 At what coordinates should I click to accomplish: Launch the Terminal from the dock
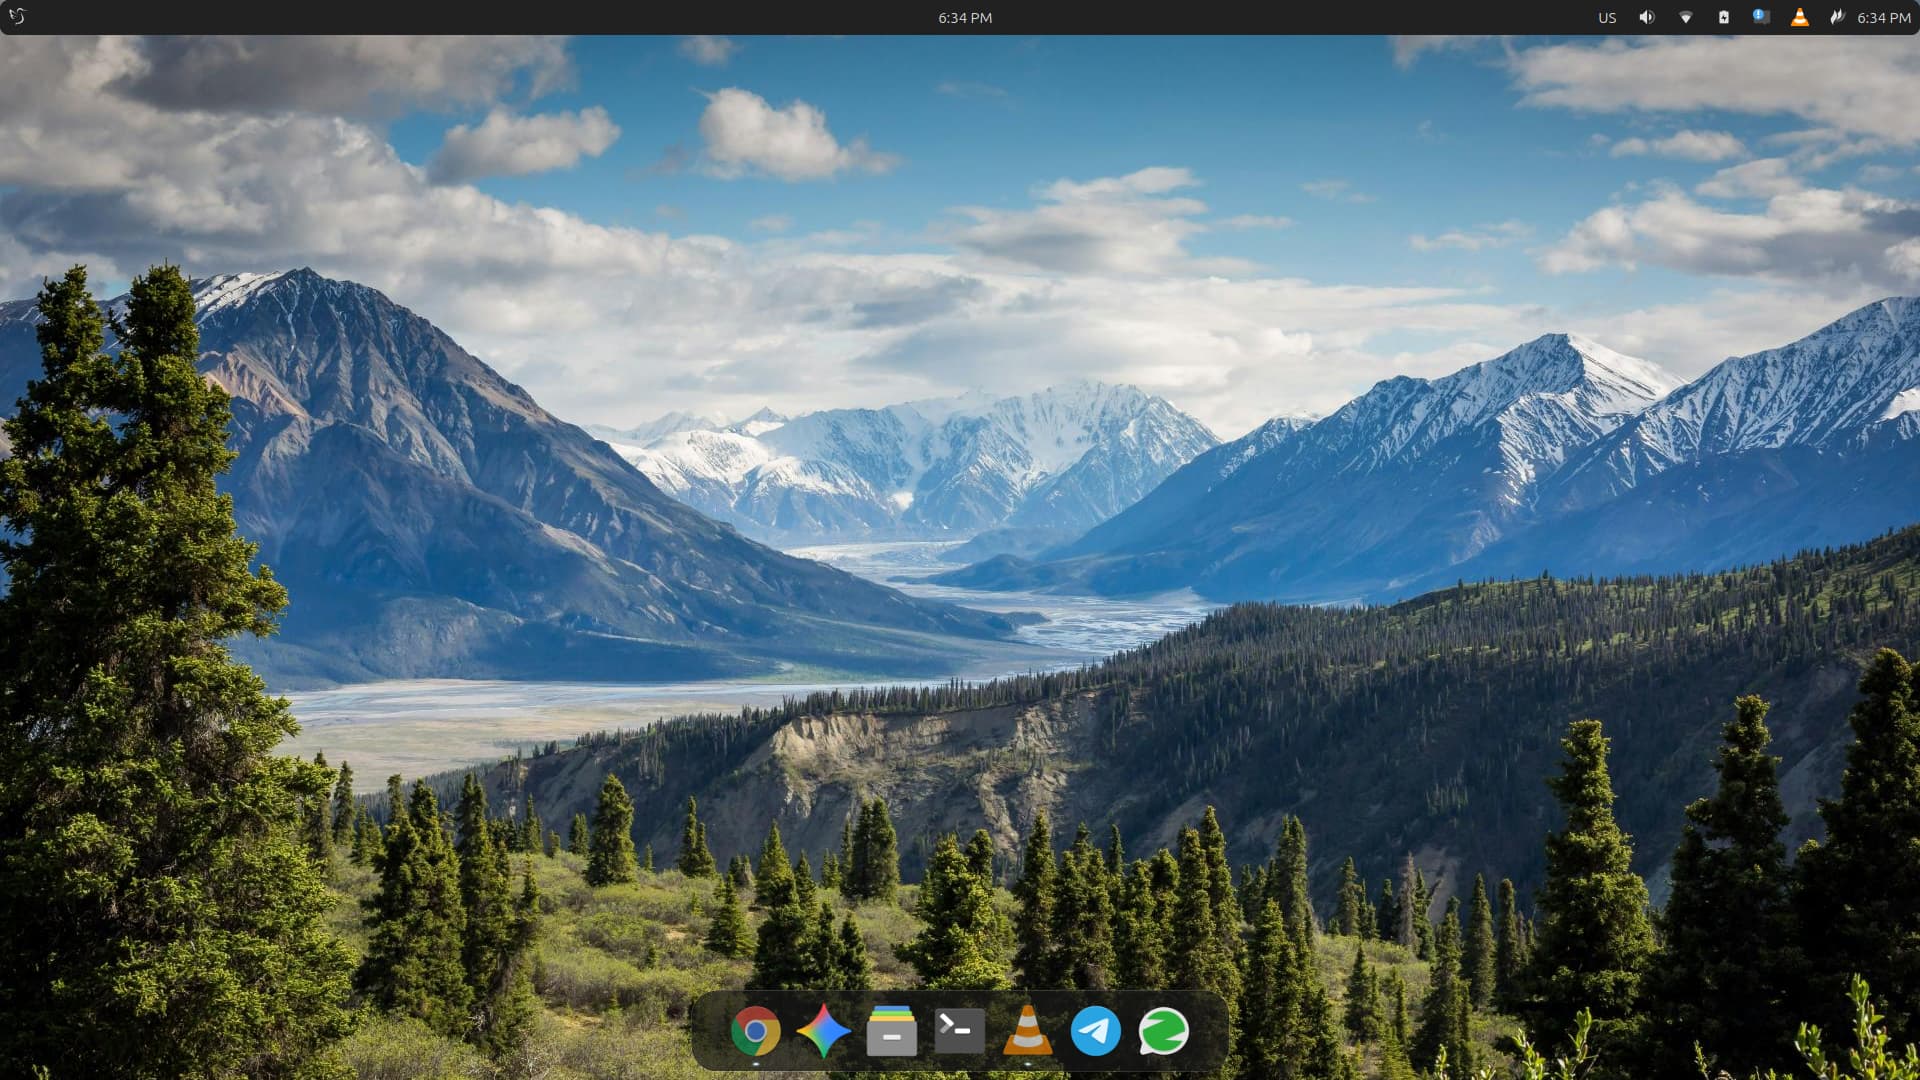click(x=959, y=1031)
